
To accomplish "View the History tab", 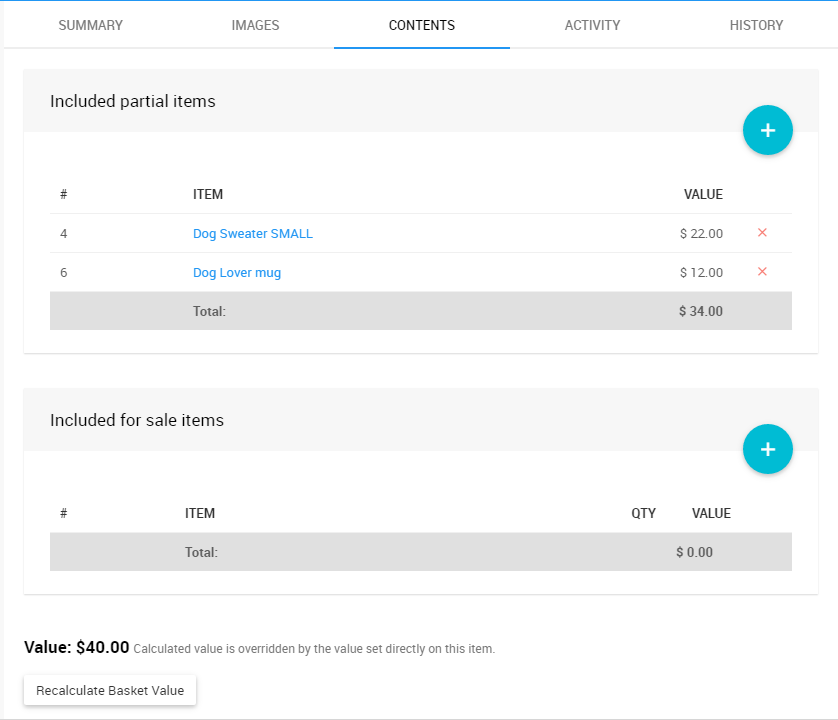I will (x=756, y=25).
